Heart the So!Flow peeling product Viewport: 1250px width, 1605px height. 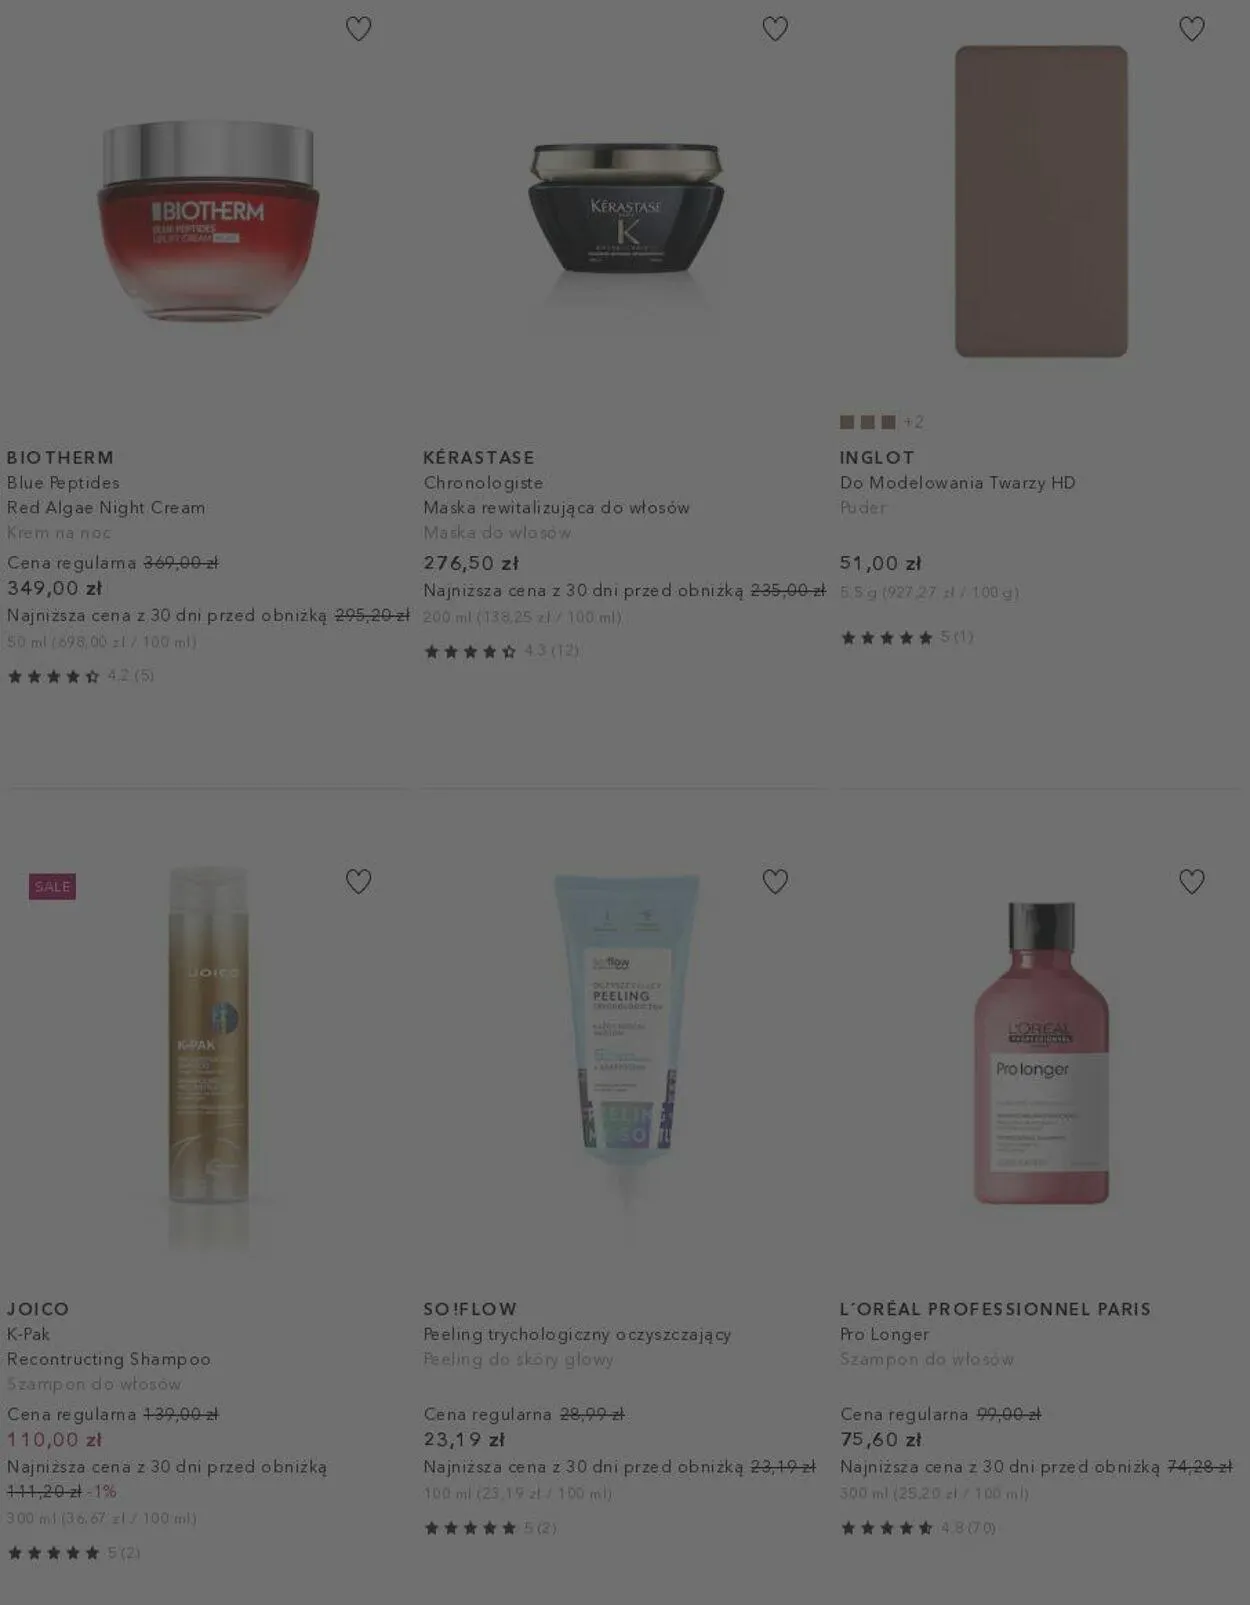coord(775,881)
